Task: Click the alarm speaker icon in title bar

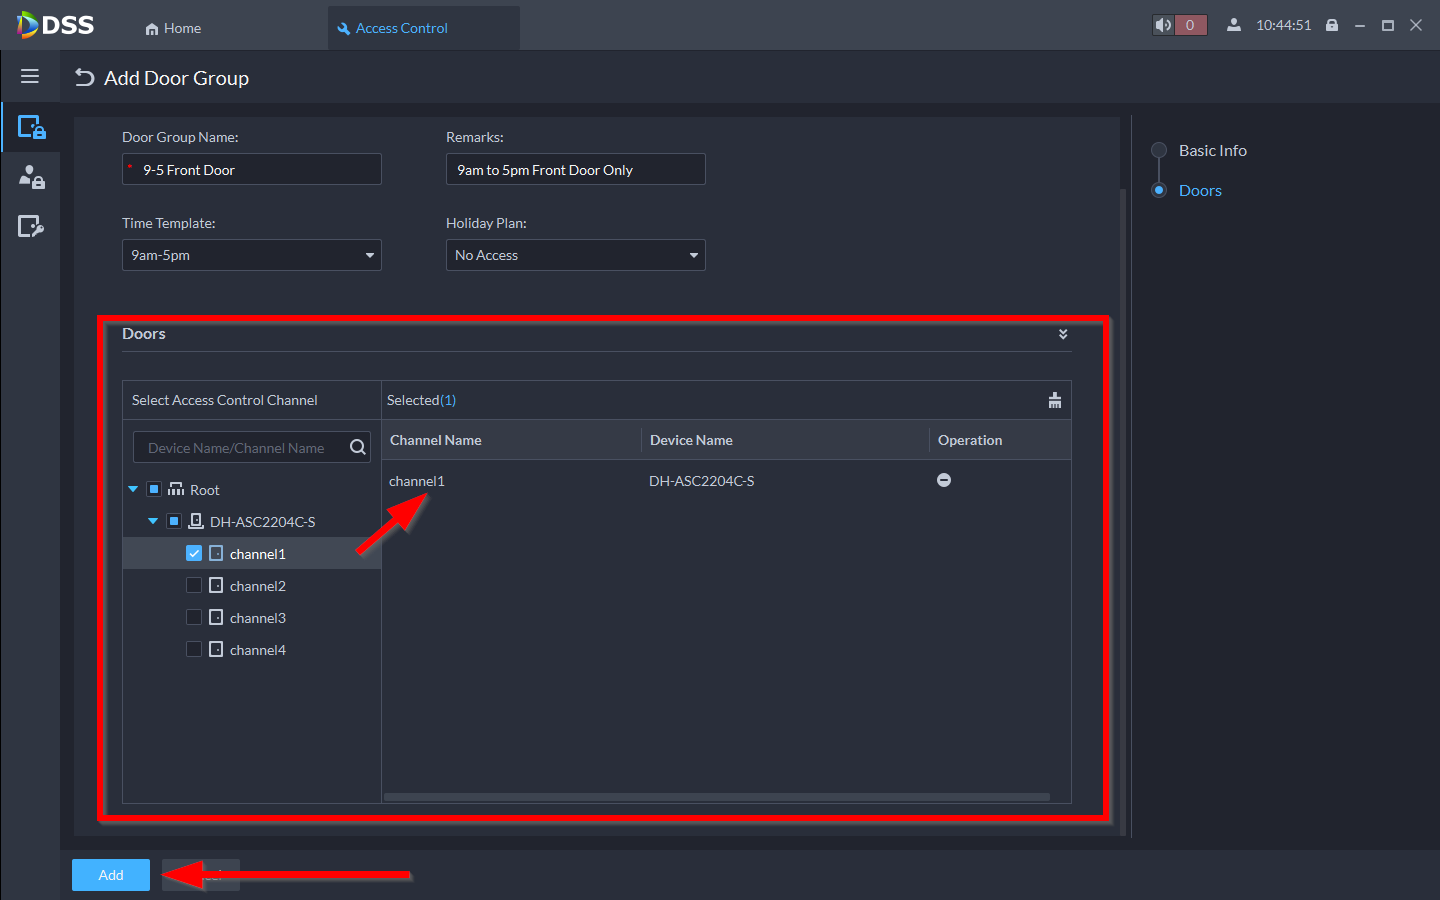Action: coord(1163,25)
